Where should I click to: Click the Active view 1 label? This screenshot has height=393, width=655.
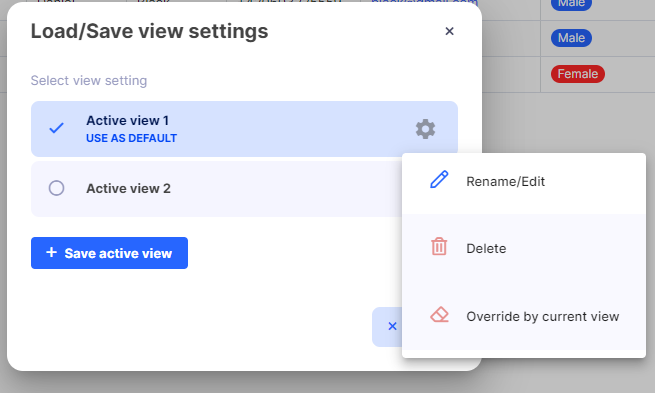127,121
